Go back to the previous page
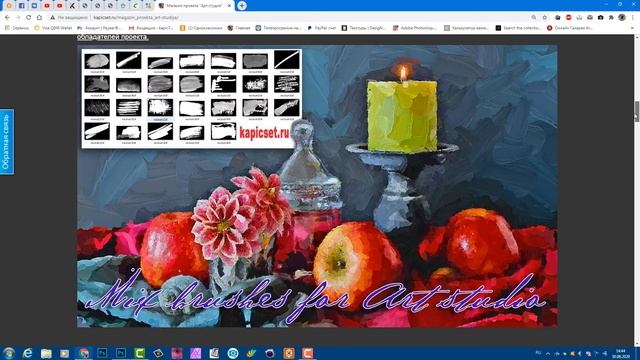 coord(7,18)
